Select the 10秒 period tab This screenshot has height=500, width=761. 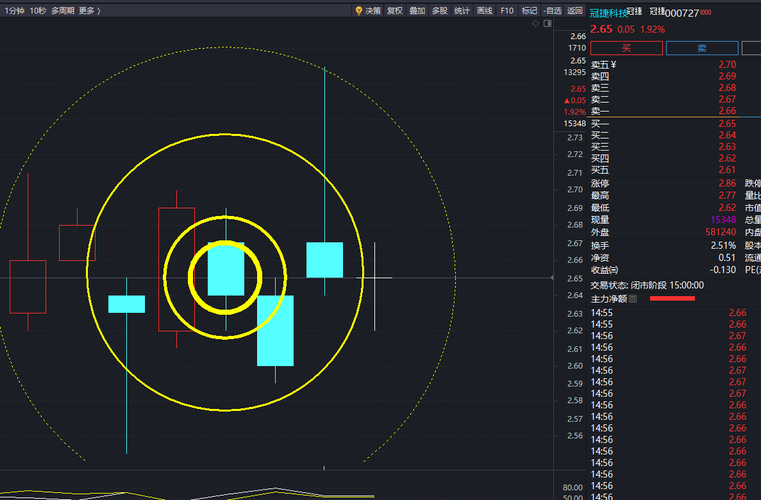[38, 11]
